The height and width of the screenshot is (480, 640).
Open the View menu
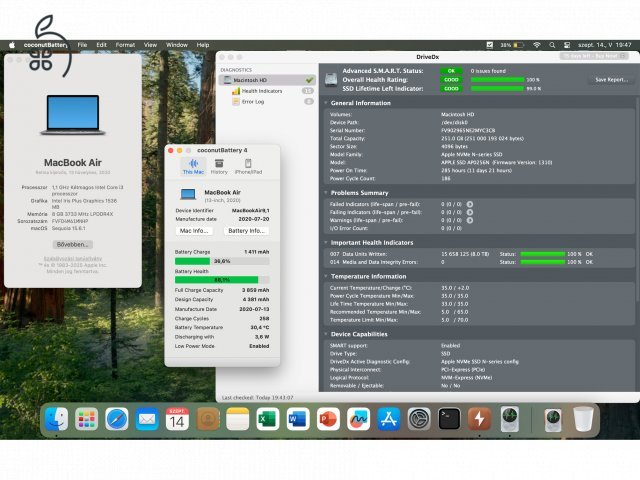[x=150, y=45]
